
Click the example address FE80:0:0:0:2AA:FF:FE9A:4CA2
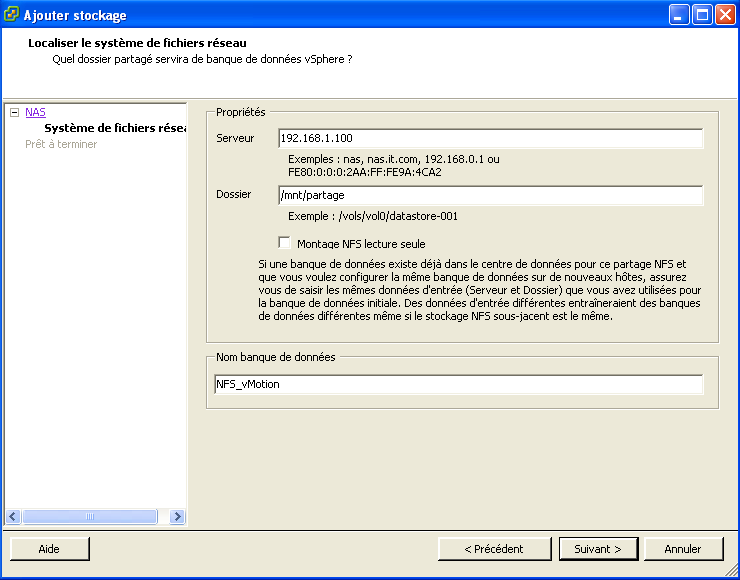pyautogui.click(x=365, y=172)
